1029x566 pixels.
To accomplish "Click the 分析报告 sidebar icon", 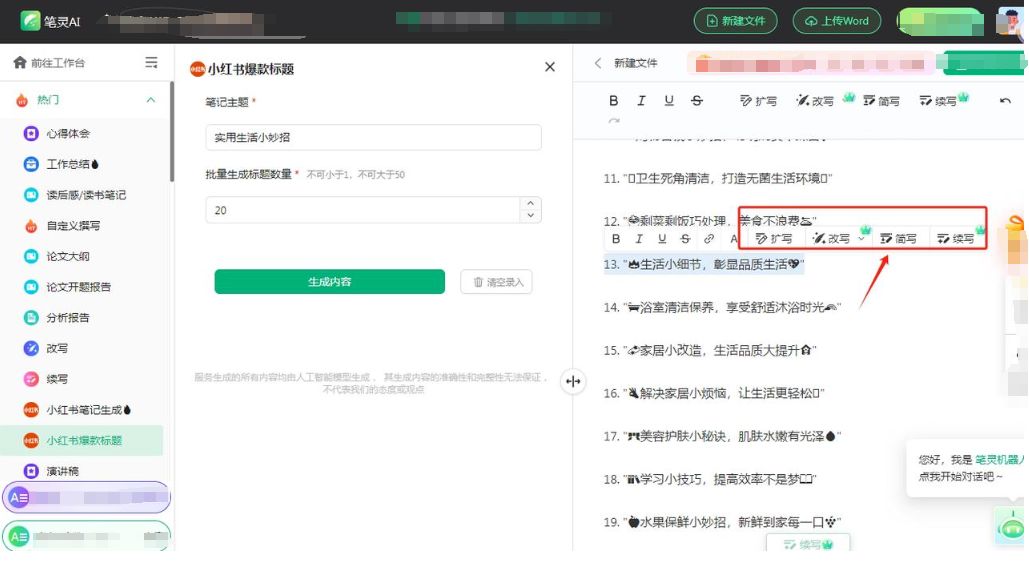I will pyautogui.click(x=31, y=318).
